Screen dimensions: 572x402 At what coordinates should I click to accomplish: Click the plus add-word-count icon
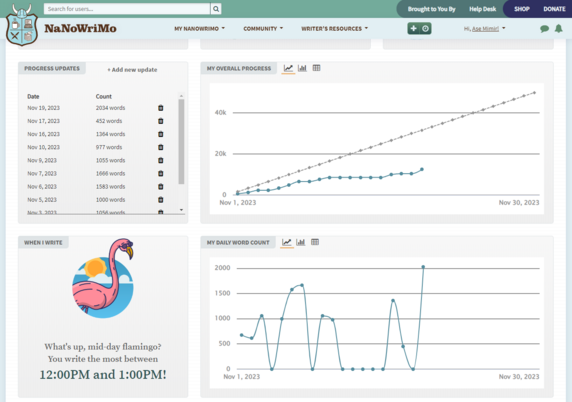click(413, 28)
